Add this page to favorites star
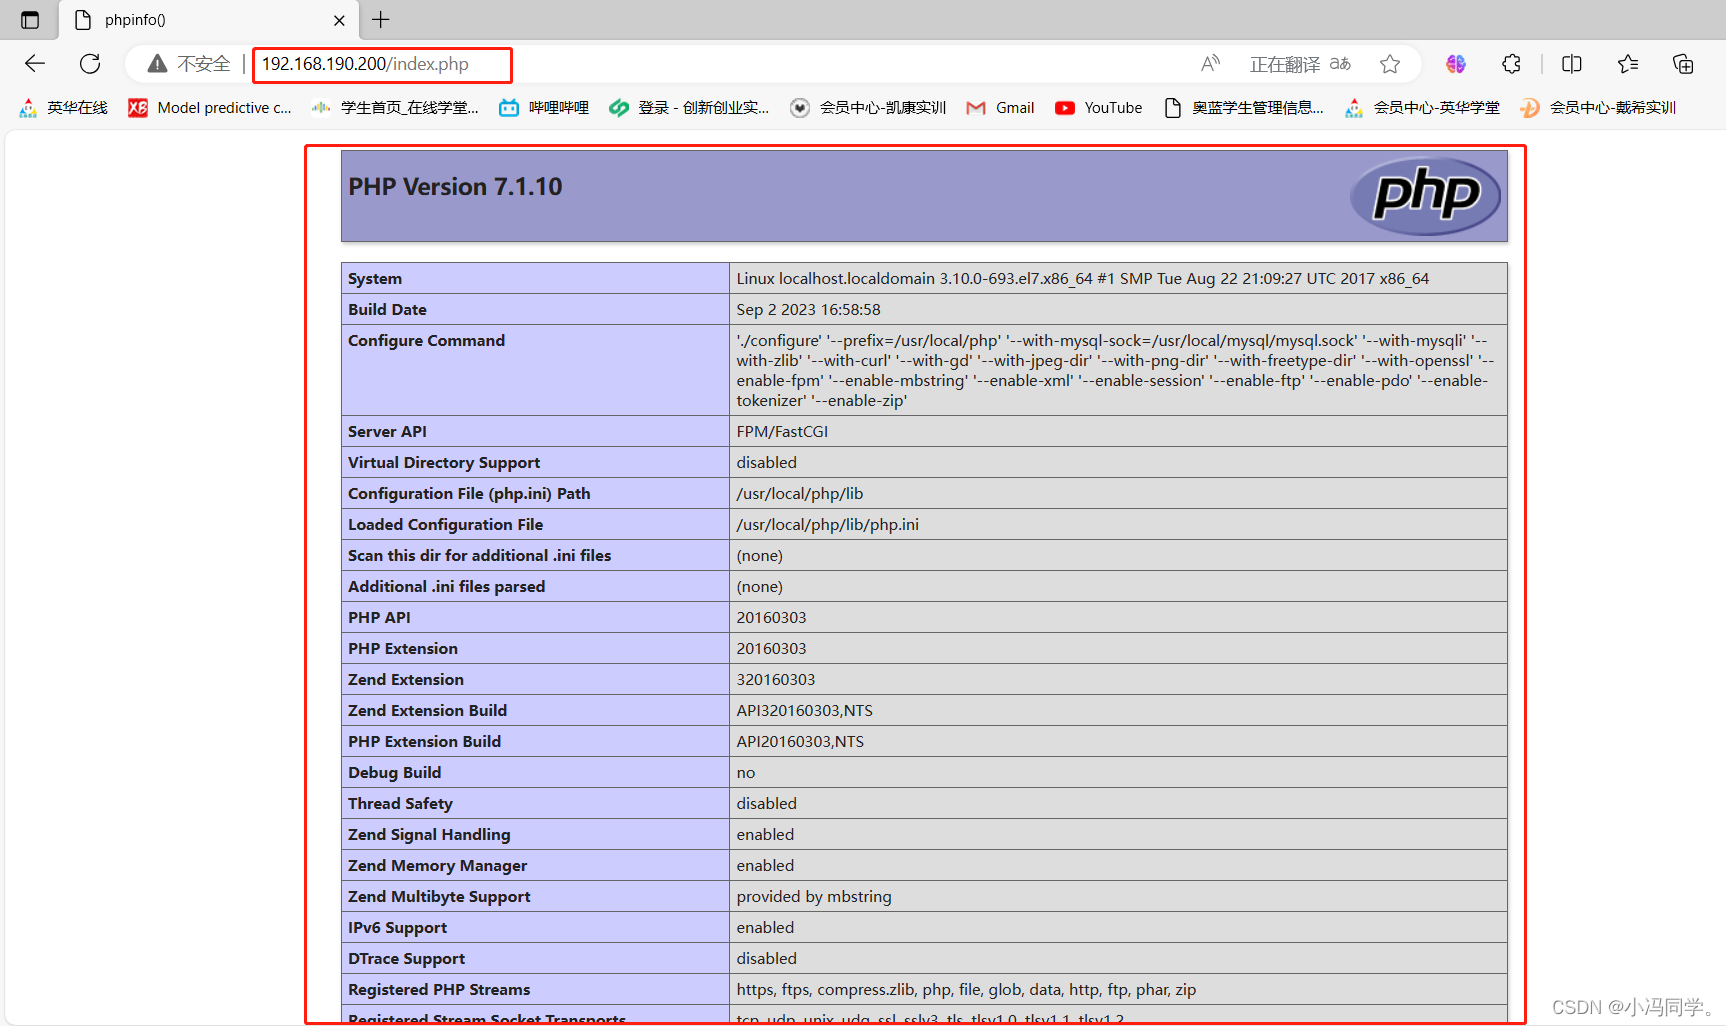This screenshot has height=1026, width=1726. click(x=1390, y=64)
